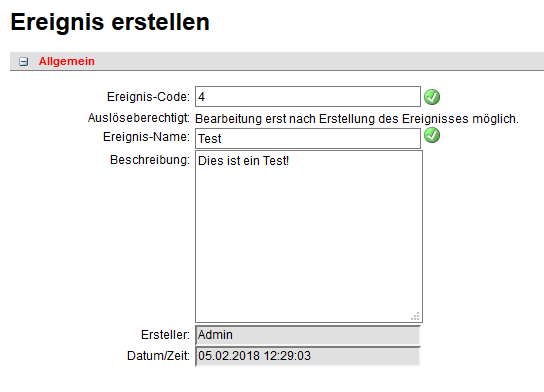The height and width of the screenshot is (392, 544).
Task: Focus the Ereignis-Name input containing Test
Action: [308, 138]
